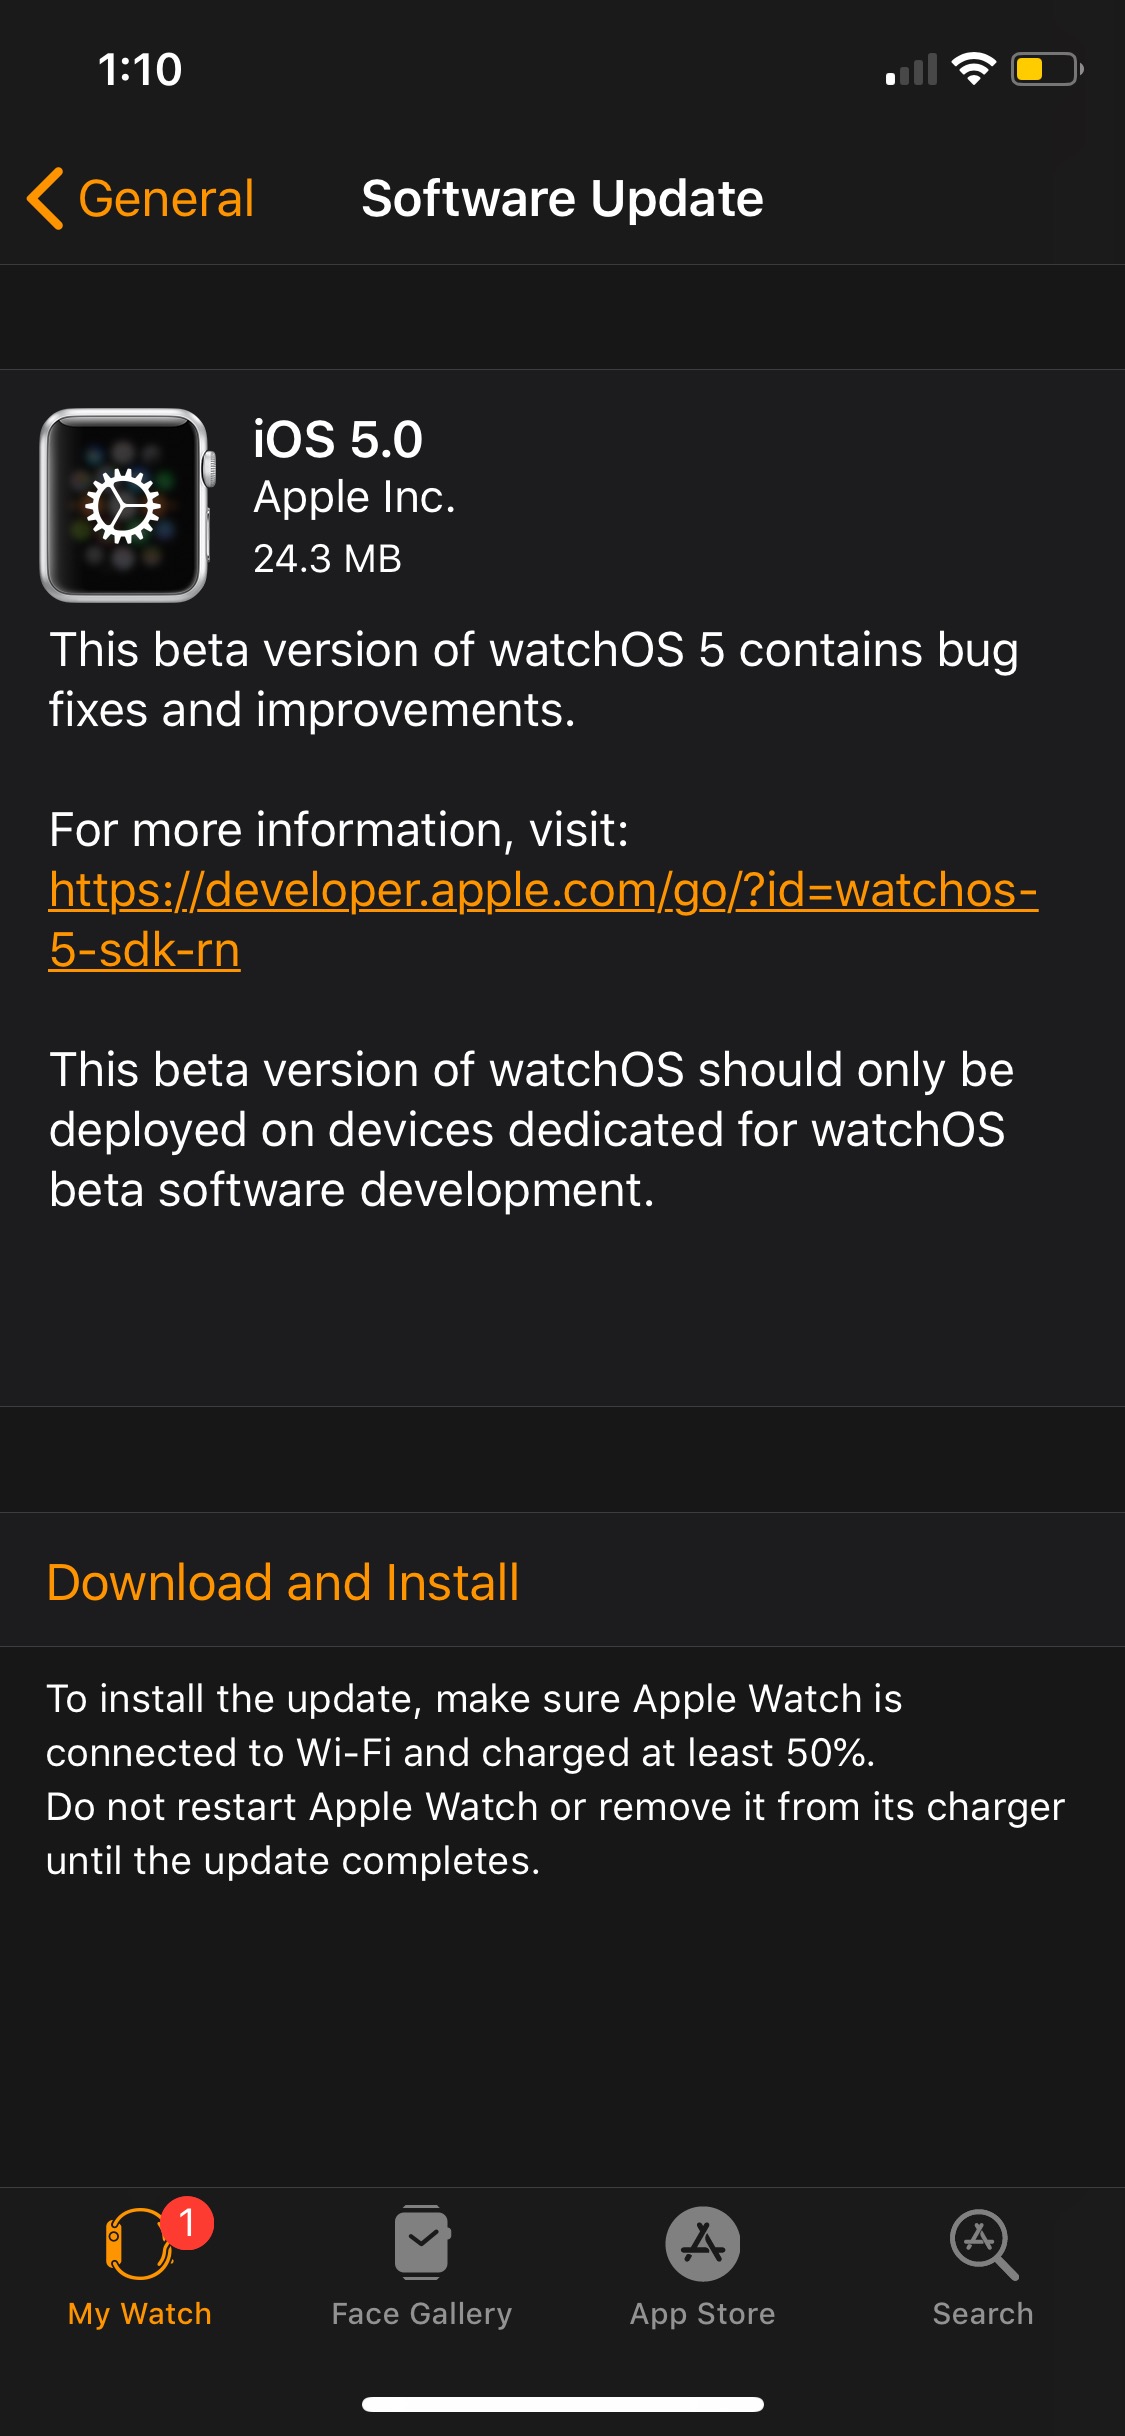1125x2436 pixels.
Task: Switch to the Face Gallery tab label
Action: (x=422, y=2314)
